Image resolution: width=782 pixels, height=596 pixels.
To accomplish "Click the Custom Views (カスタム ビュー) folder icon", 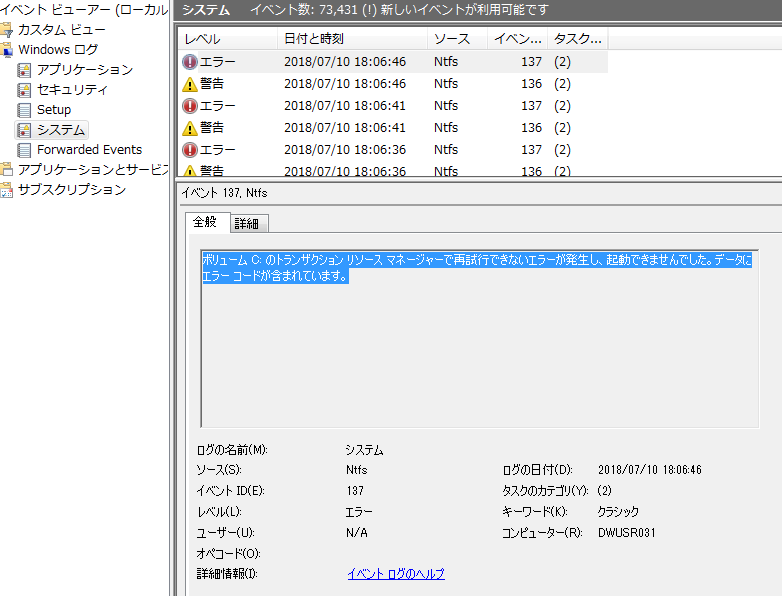I will coord(6,30).
